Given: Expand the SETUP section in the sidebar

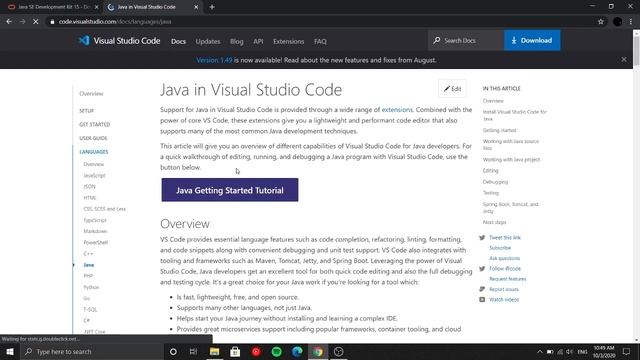Looking at the screenshot, I should pos(87,111).
